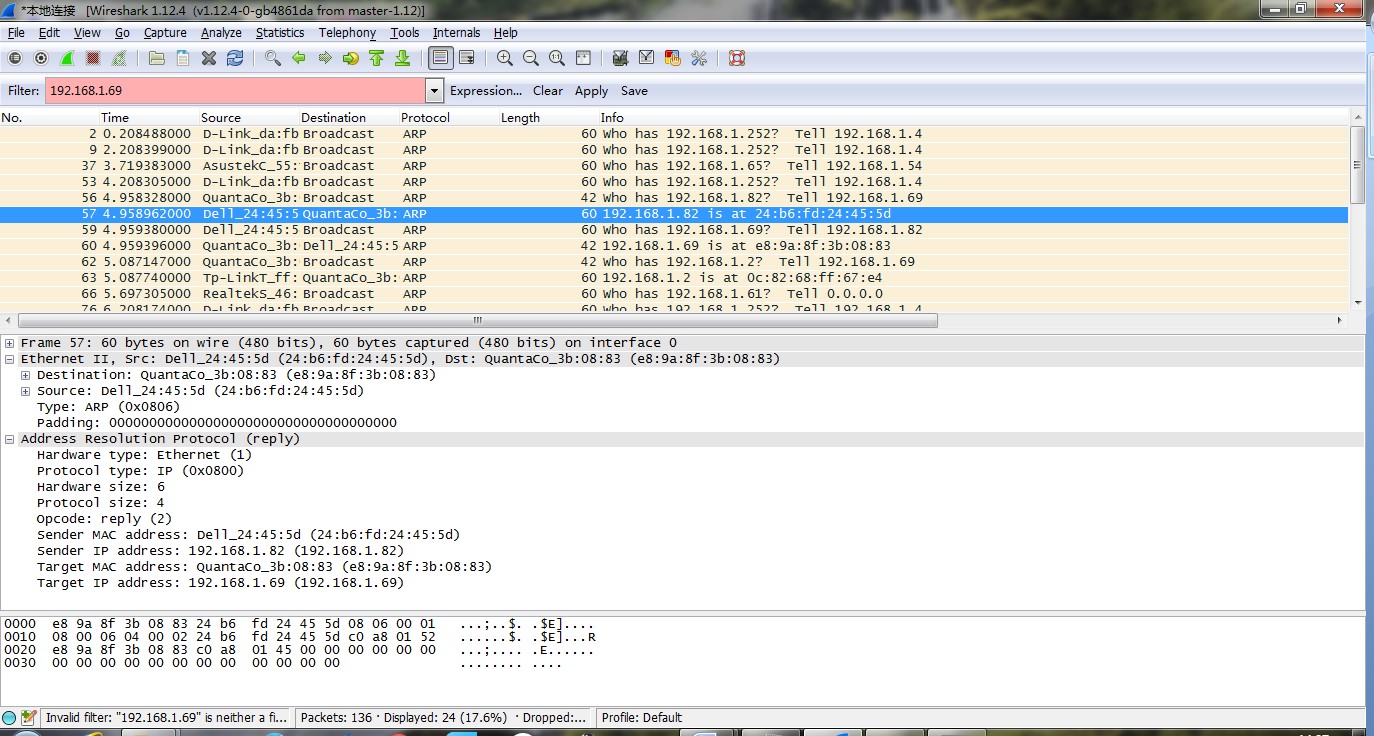Focus the red filter input field
The height and width of the screenshot is (736, 1374).
[235, 90]
